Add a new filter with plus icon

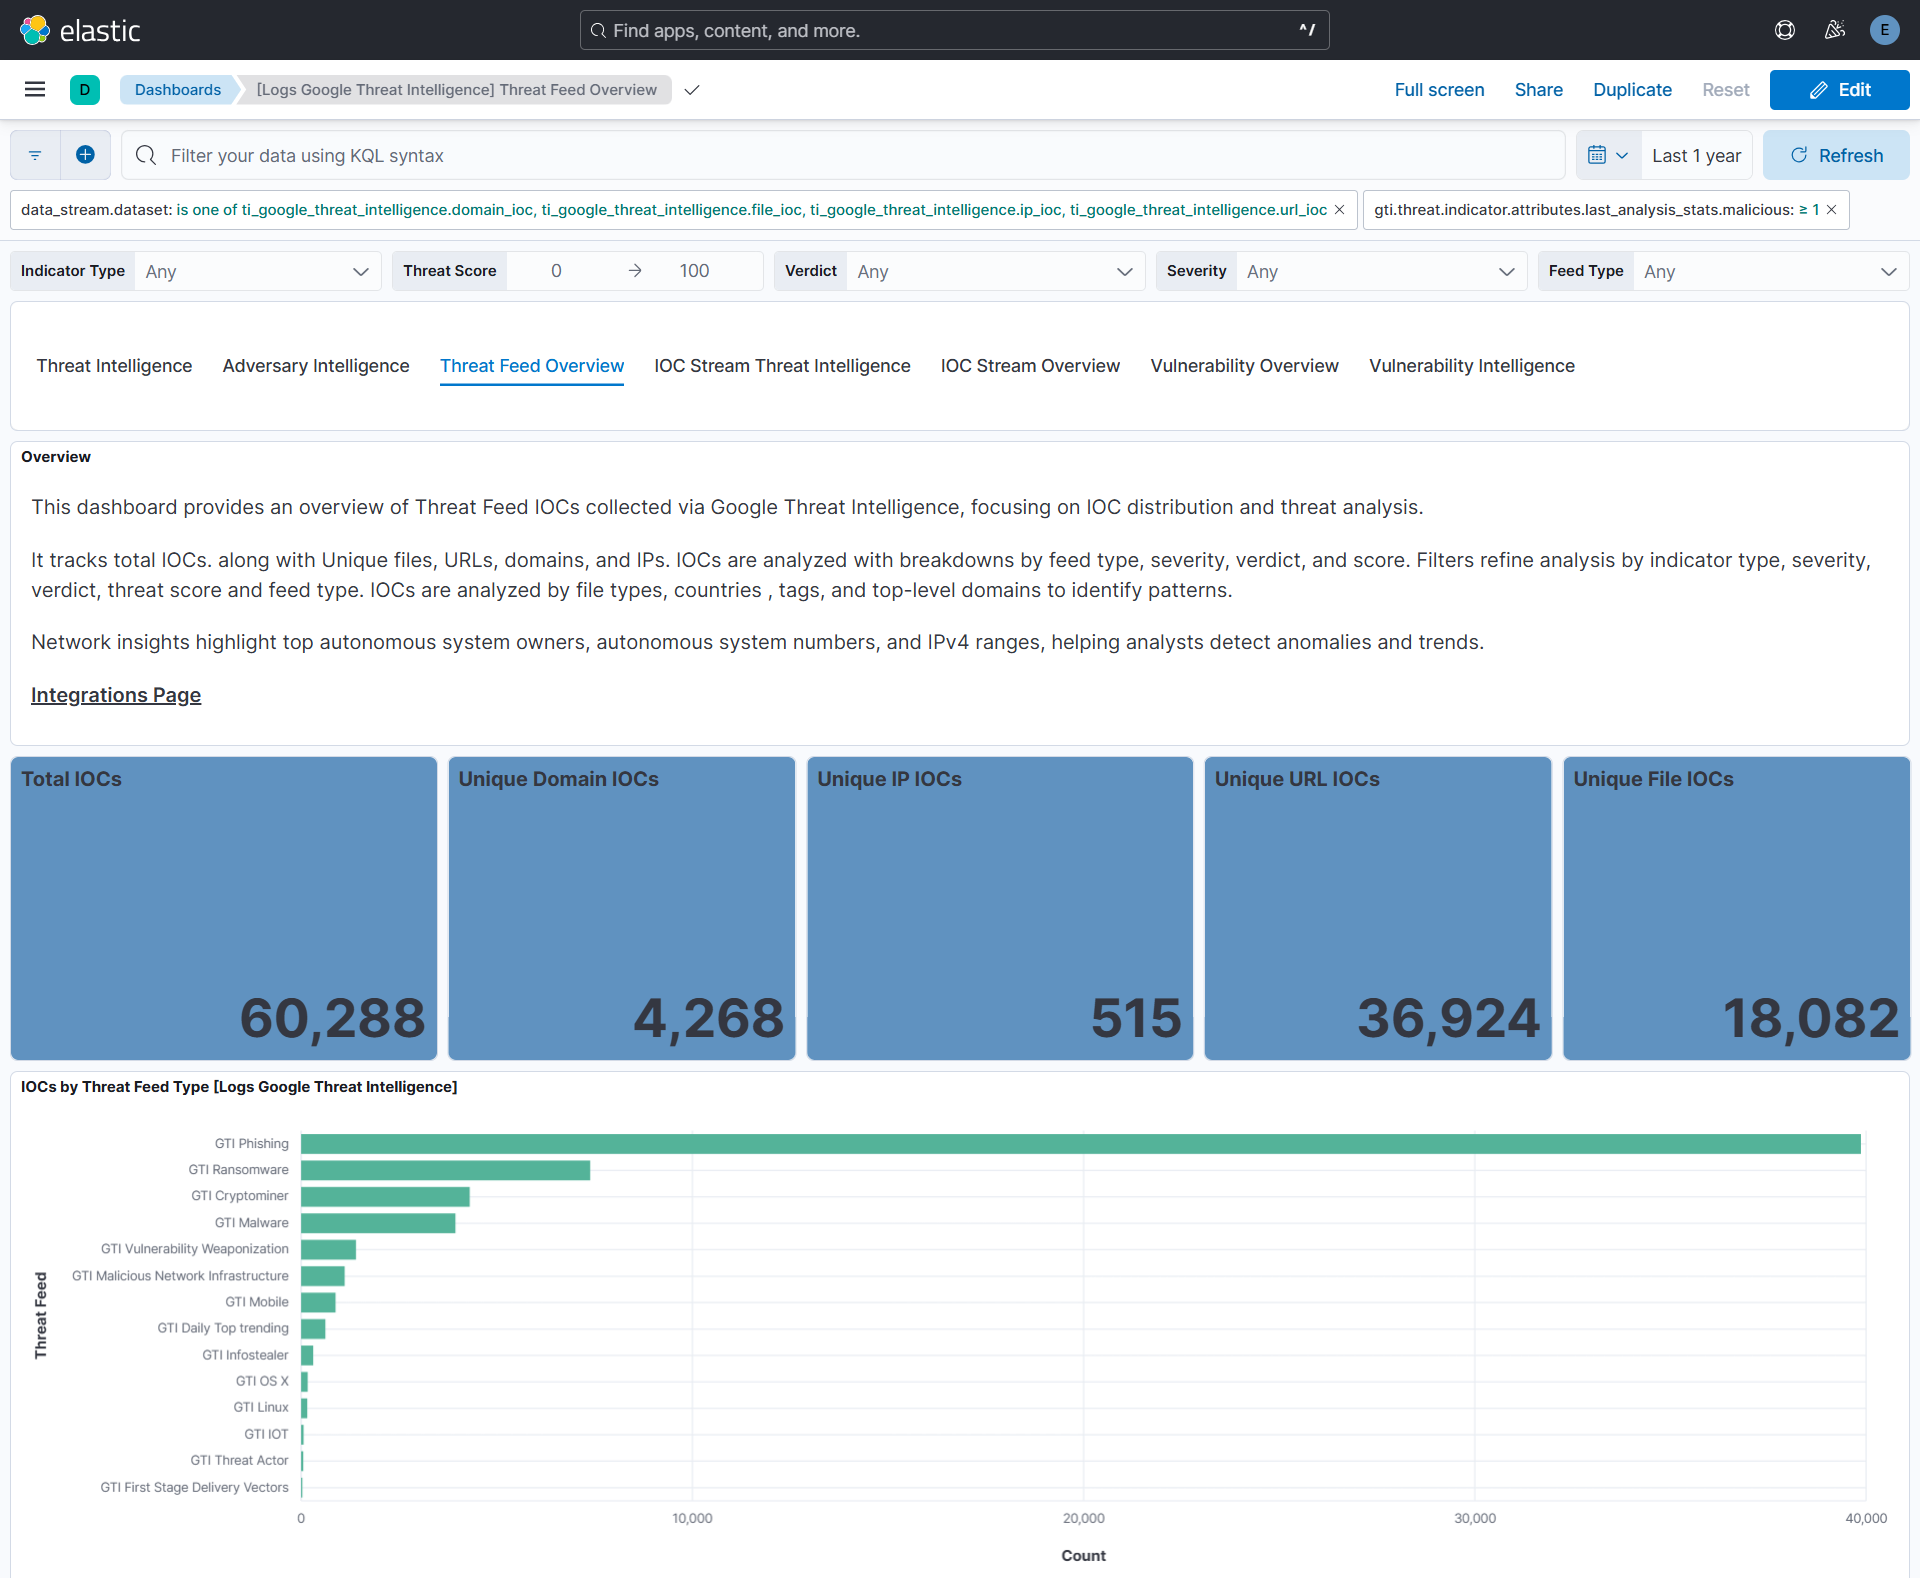[85, 155]
